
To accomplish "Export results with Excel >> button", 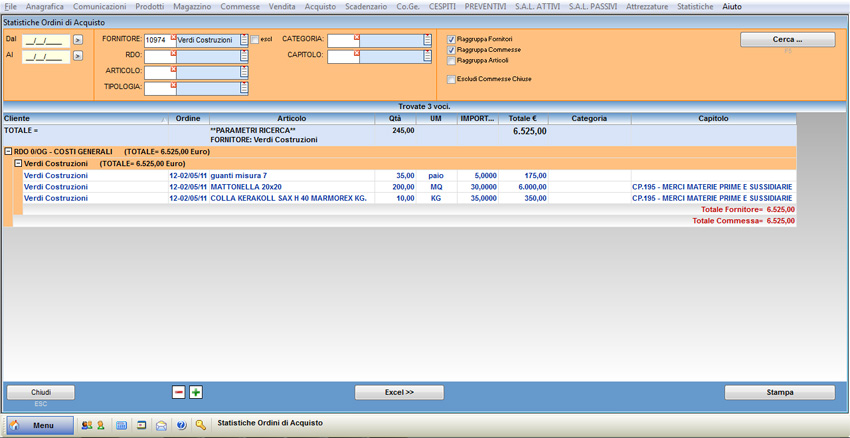I will (399, 392).
